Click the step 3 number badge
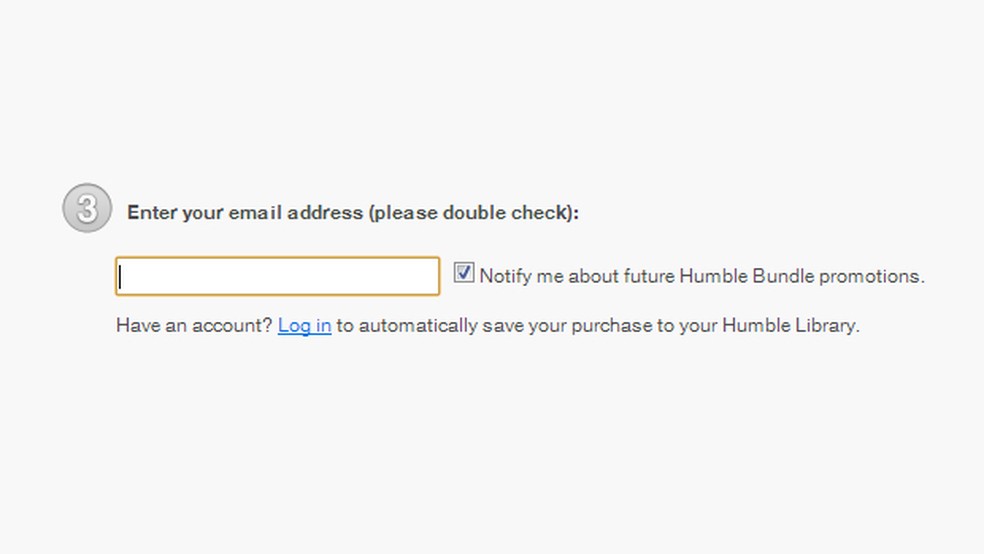 click(87, 209)
